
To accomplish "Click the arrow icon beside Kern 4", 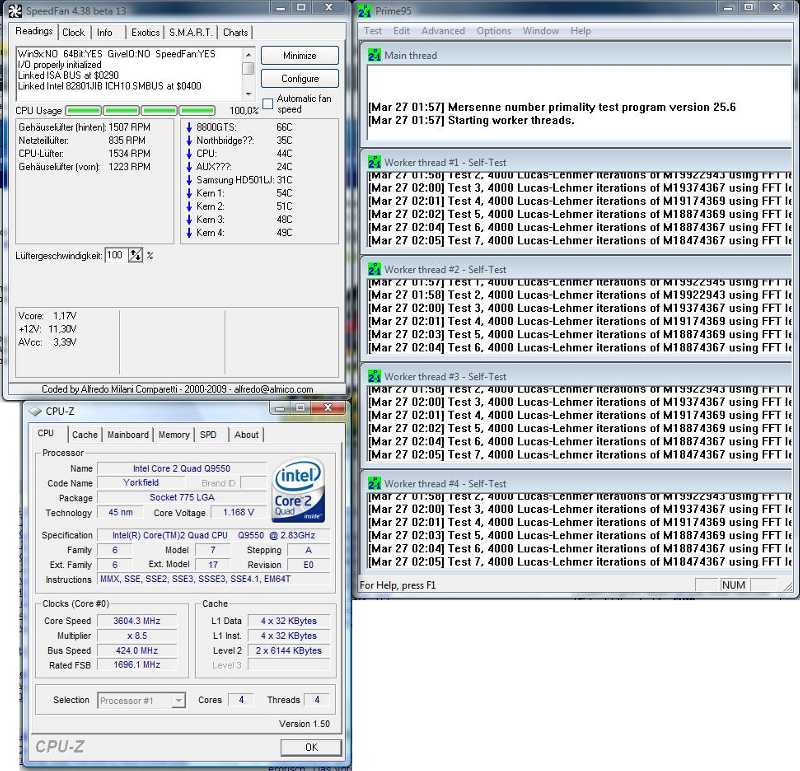I will (x=189, y=233).
